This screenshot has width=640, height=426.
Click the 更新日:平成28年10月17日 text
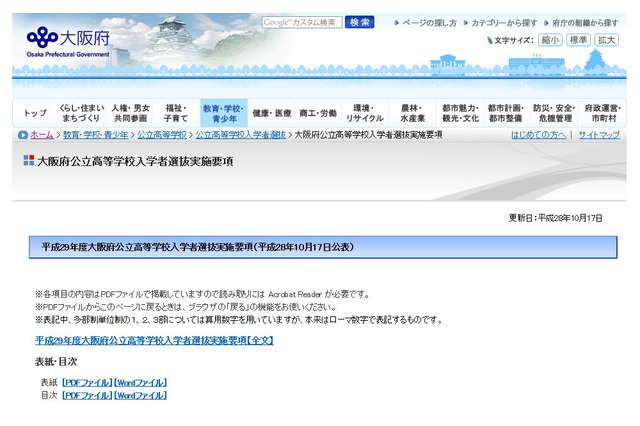click(556, 218)
